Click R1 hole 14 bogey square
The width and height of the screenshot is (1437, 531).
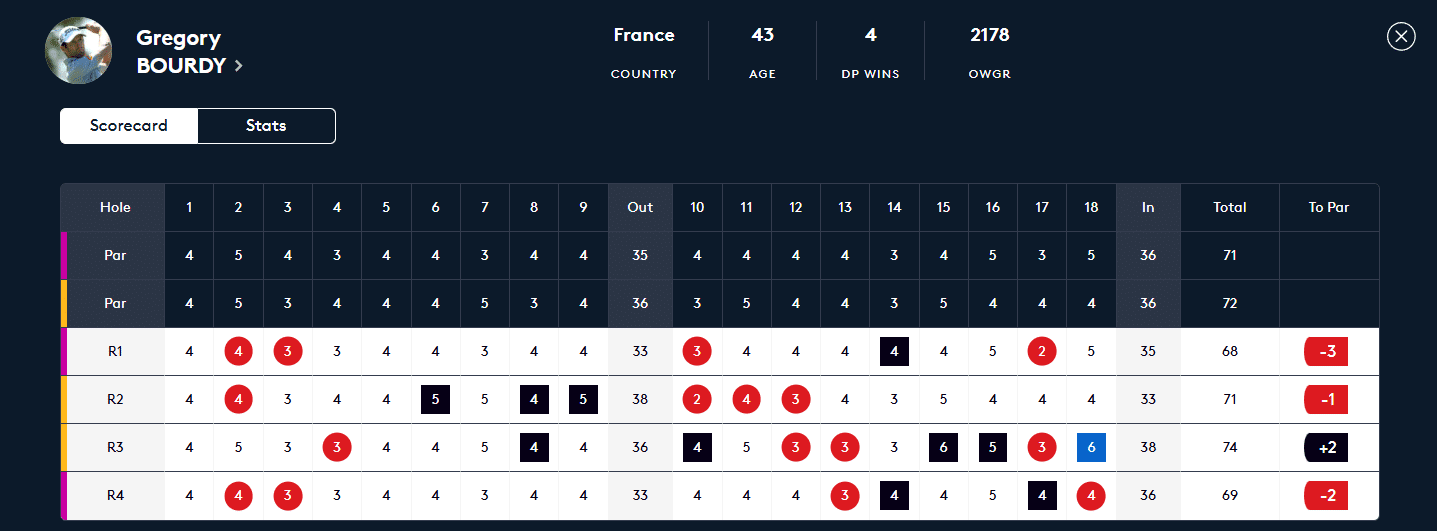[894, 352]
